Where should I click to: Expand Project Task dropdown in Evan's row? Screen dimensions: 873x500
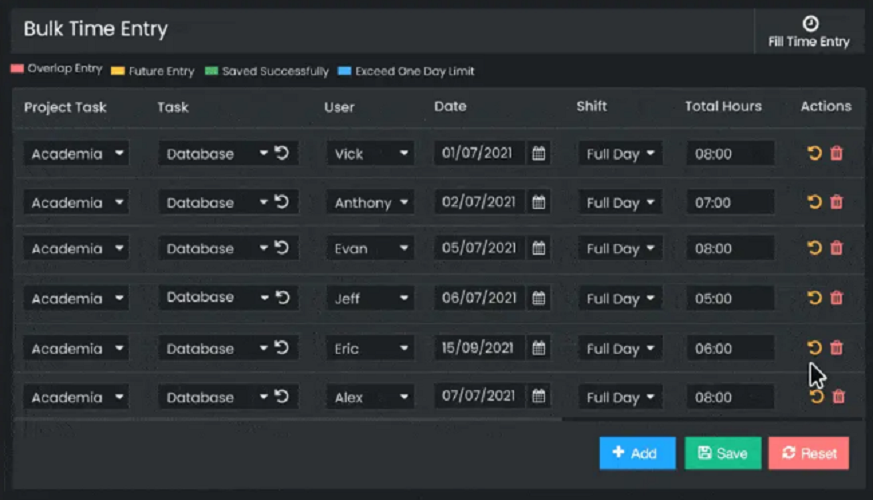point(76,249)
